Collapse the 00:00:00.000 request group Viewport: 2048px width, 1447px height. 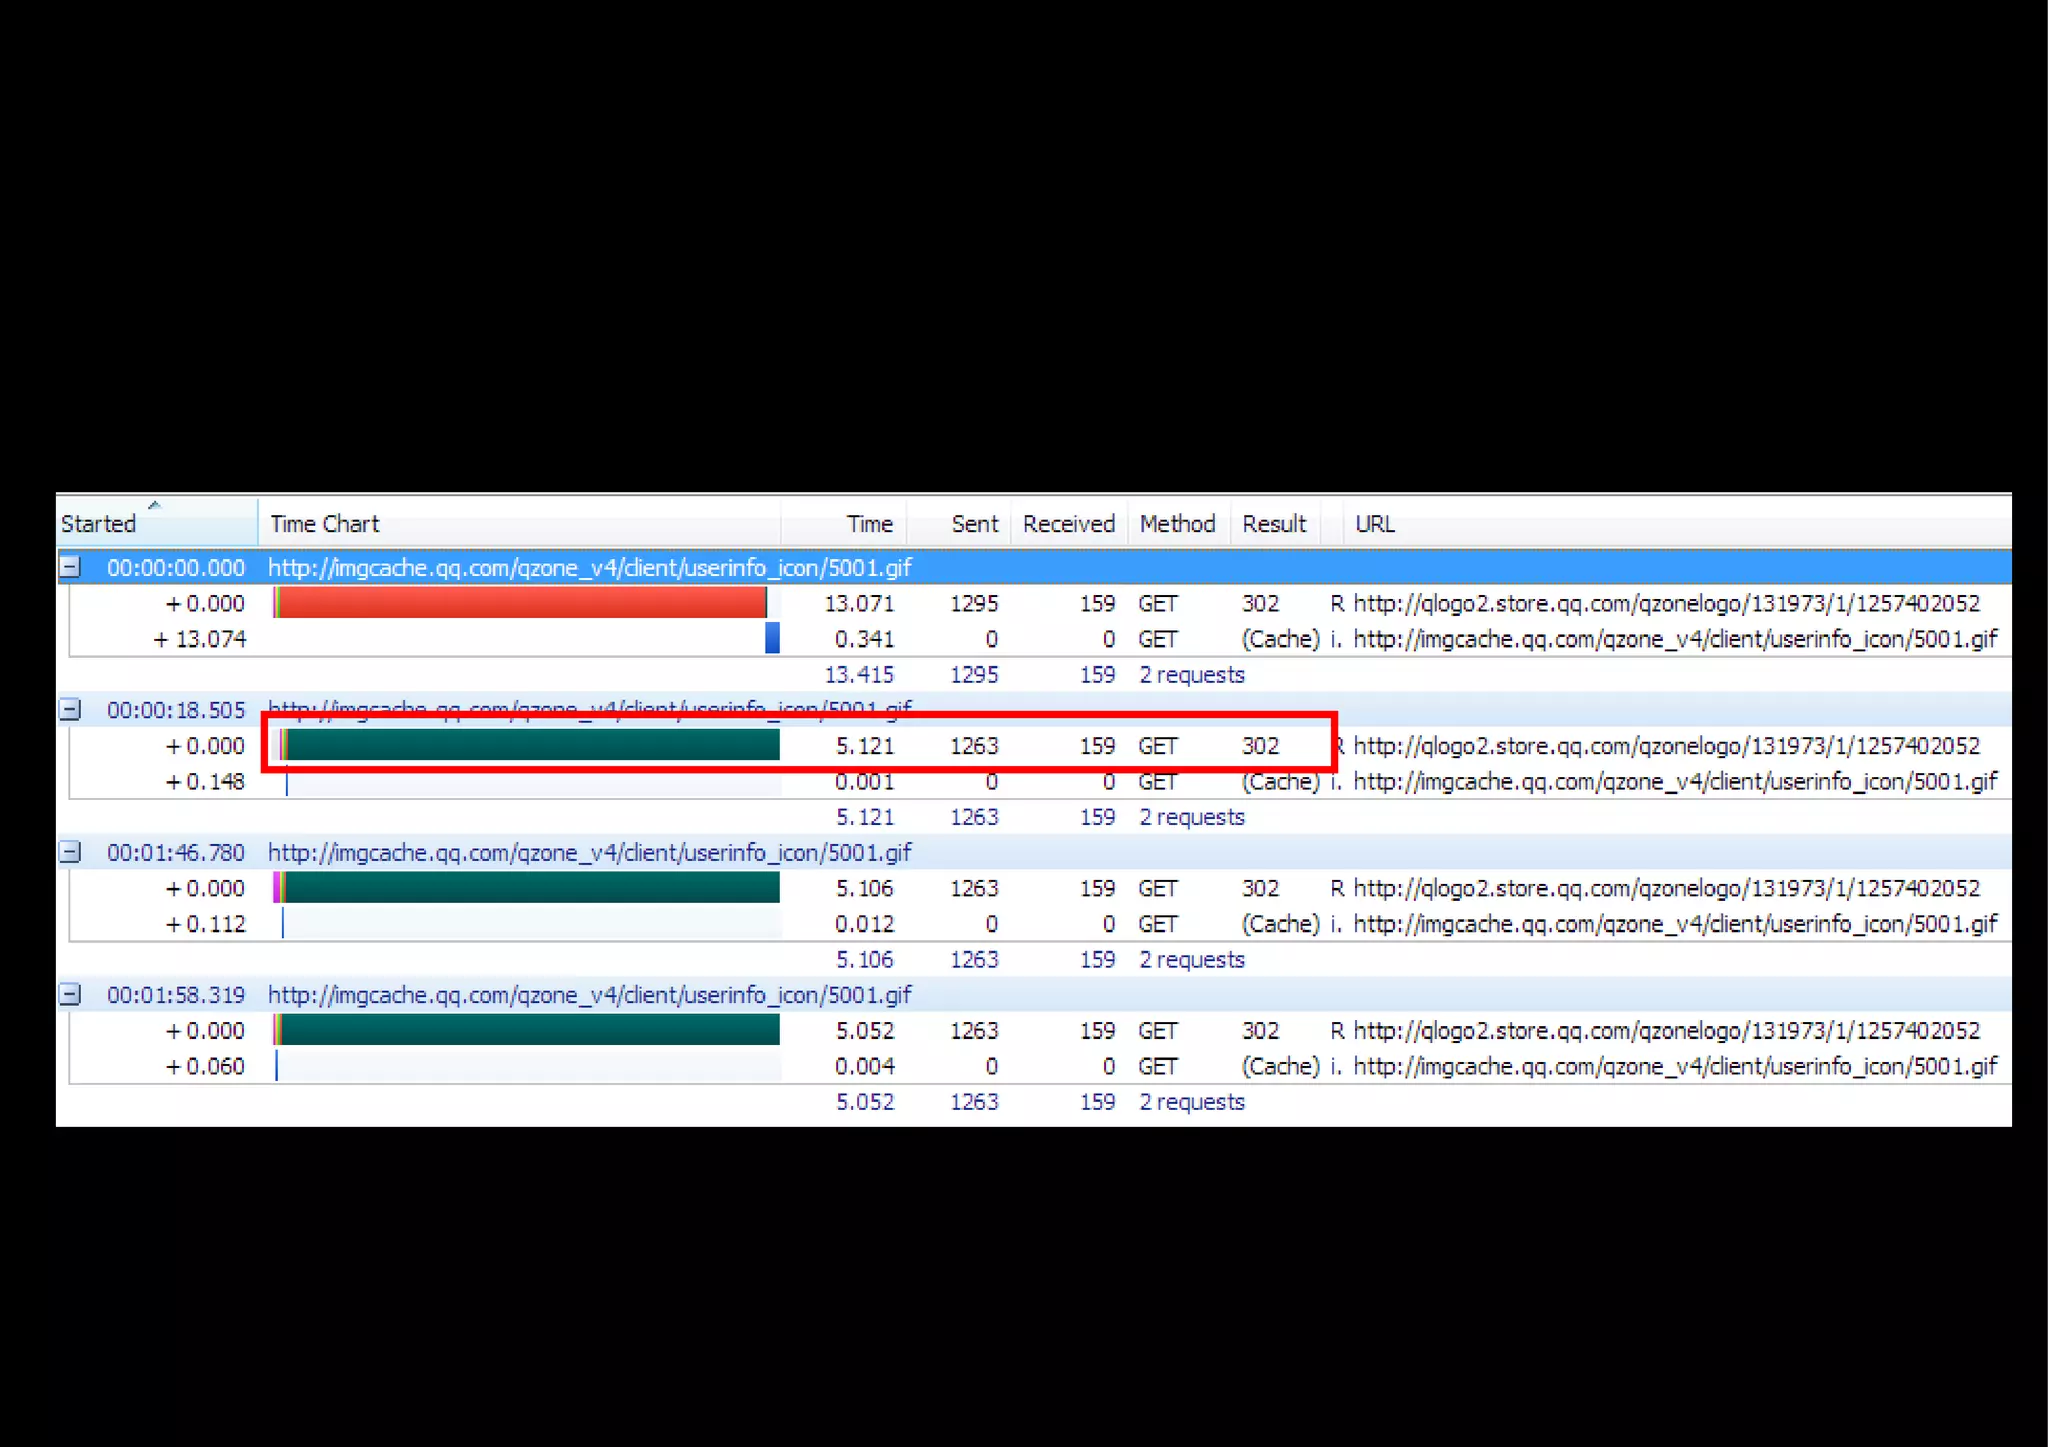70,567
